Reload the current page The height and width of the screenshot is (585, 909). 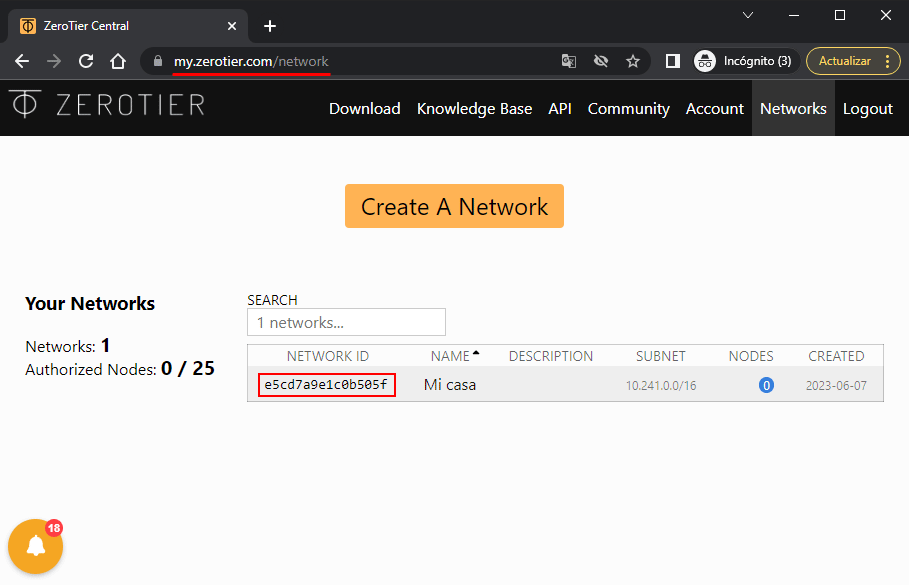86,61
